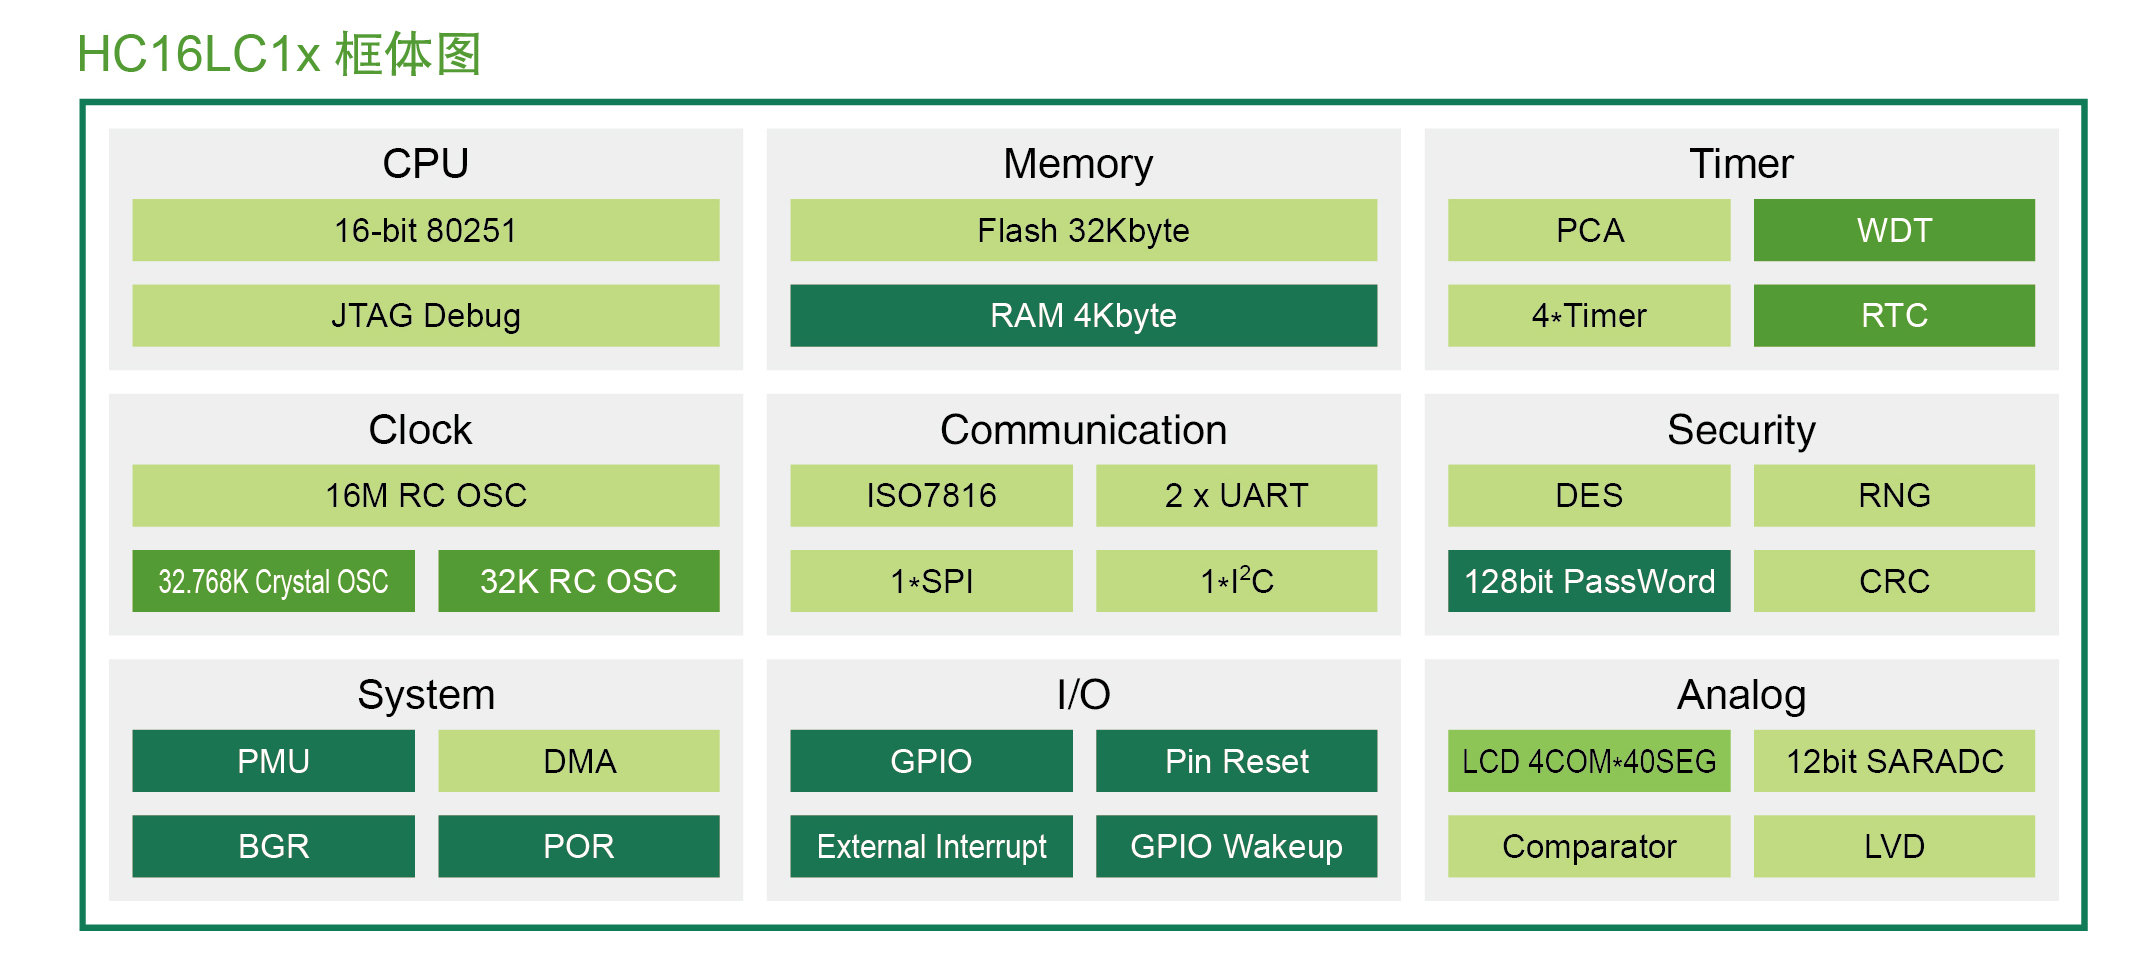Click the 12bit SARADC block

(1893, 761)
